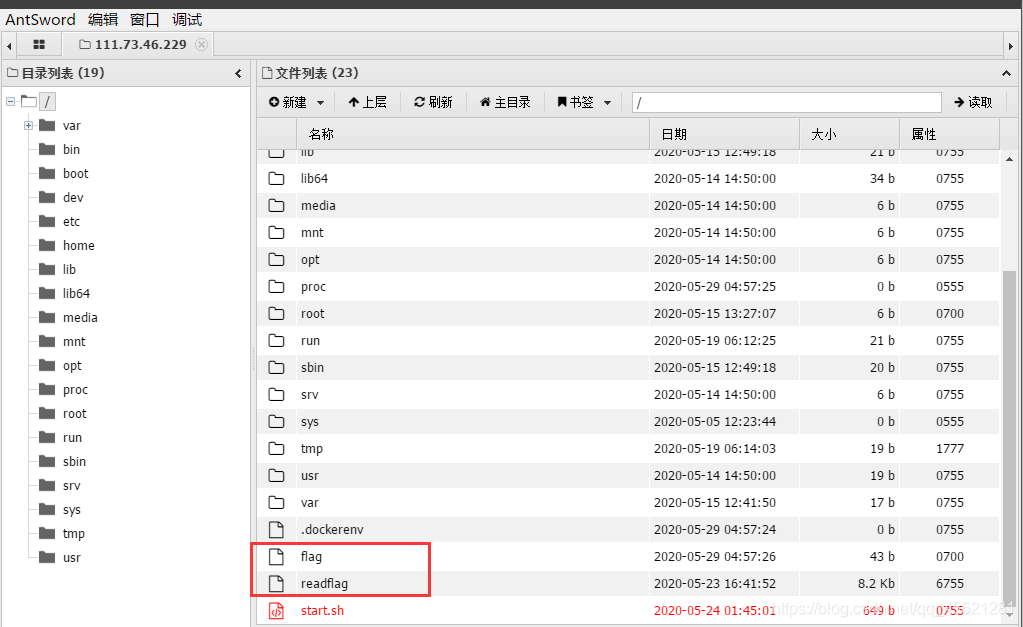
Task: Click the lib folder icon in tree
Action: (x=47, y=269)
